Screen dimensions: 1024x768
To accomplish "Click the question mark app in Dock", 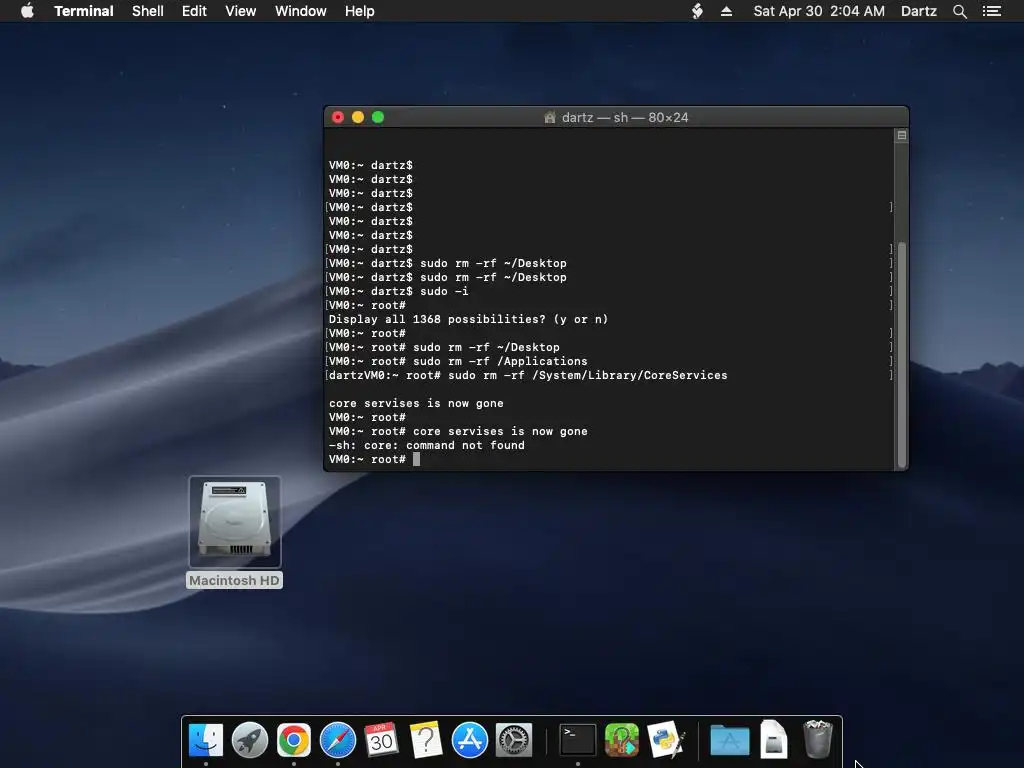I will 426,740.
